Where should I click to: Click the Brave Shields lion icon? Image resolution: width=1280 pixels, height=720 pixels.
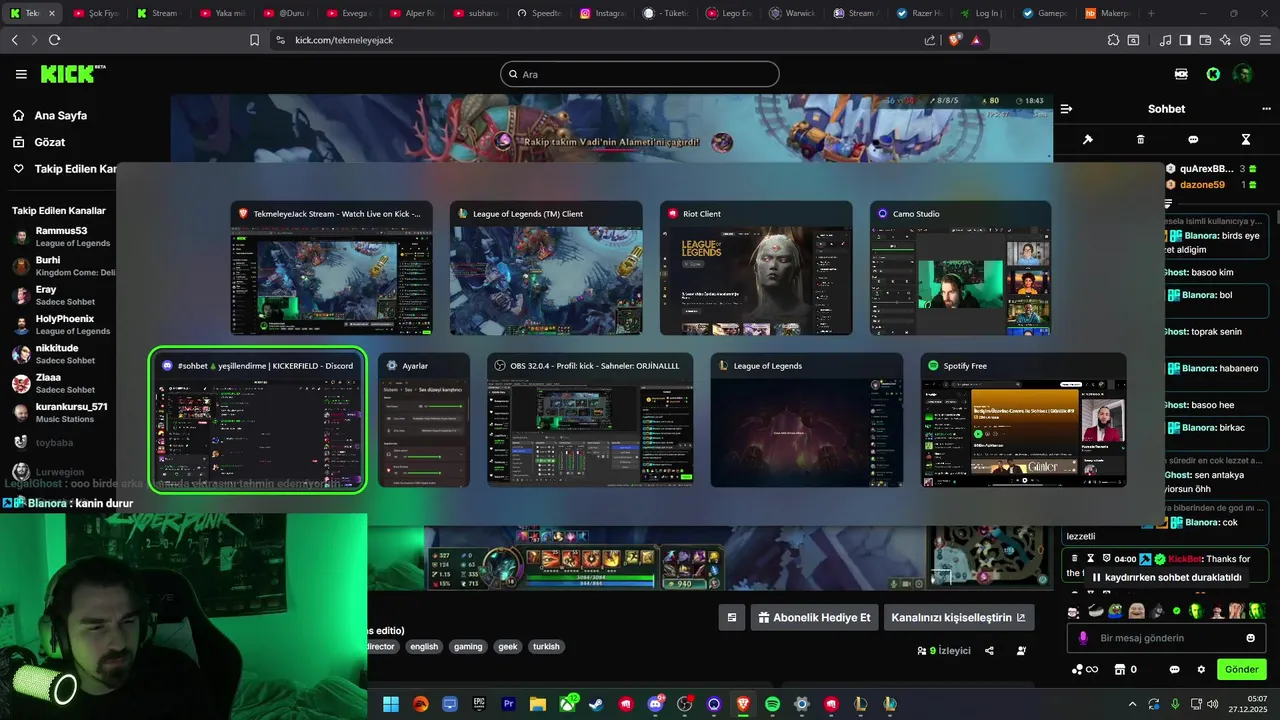click(954, 40)
